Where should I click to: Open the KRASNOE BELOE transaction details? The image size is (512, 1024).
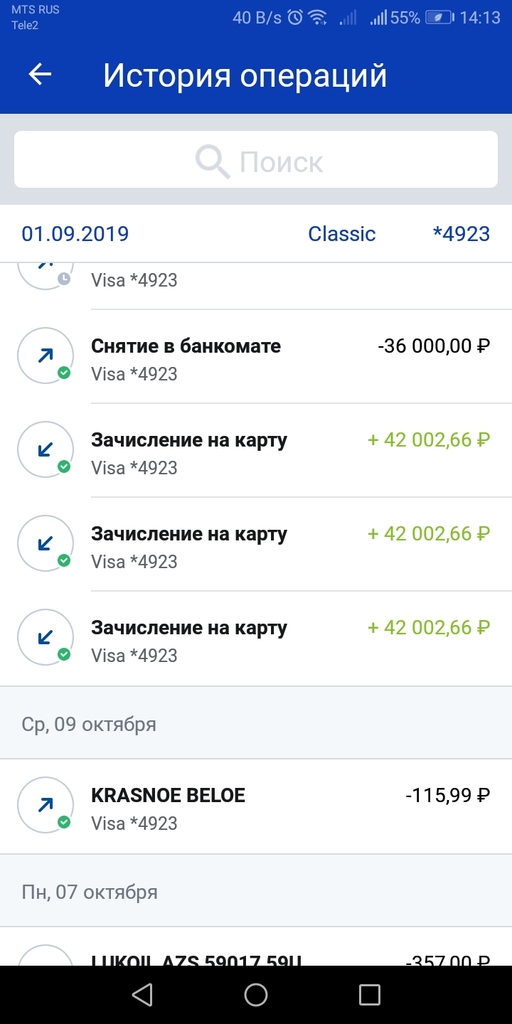(256, 806)
